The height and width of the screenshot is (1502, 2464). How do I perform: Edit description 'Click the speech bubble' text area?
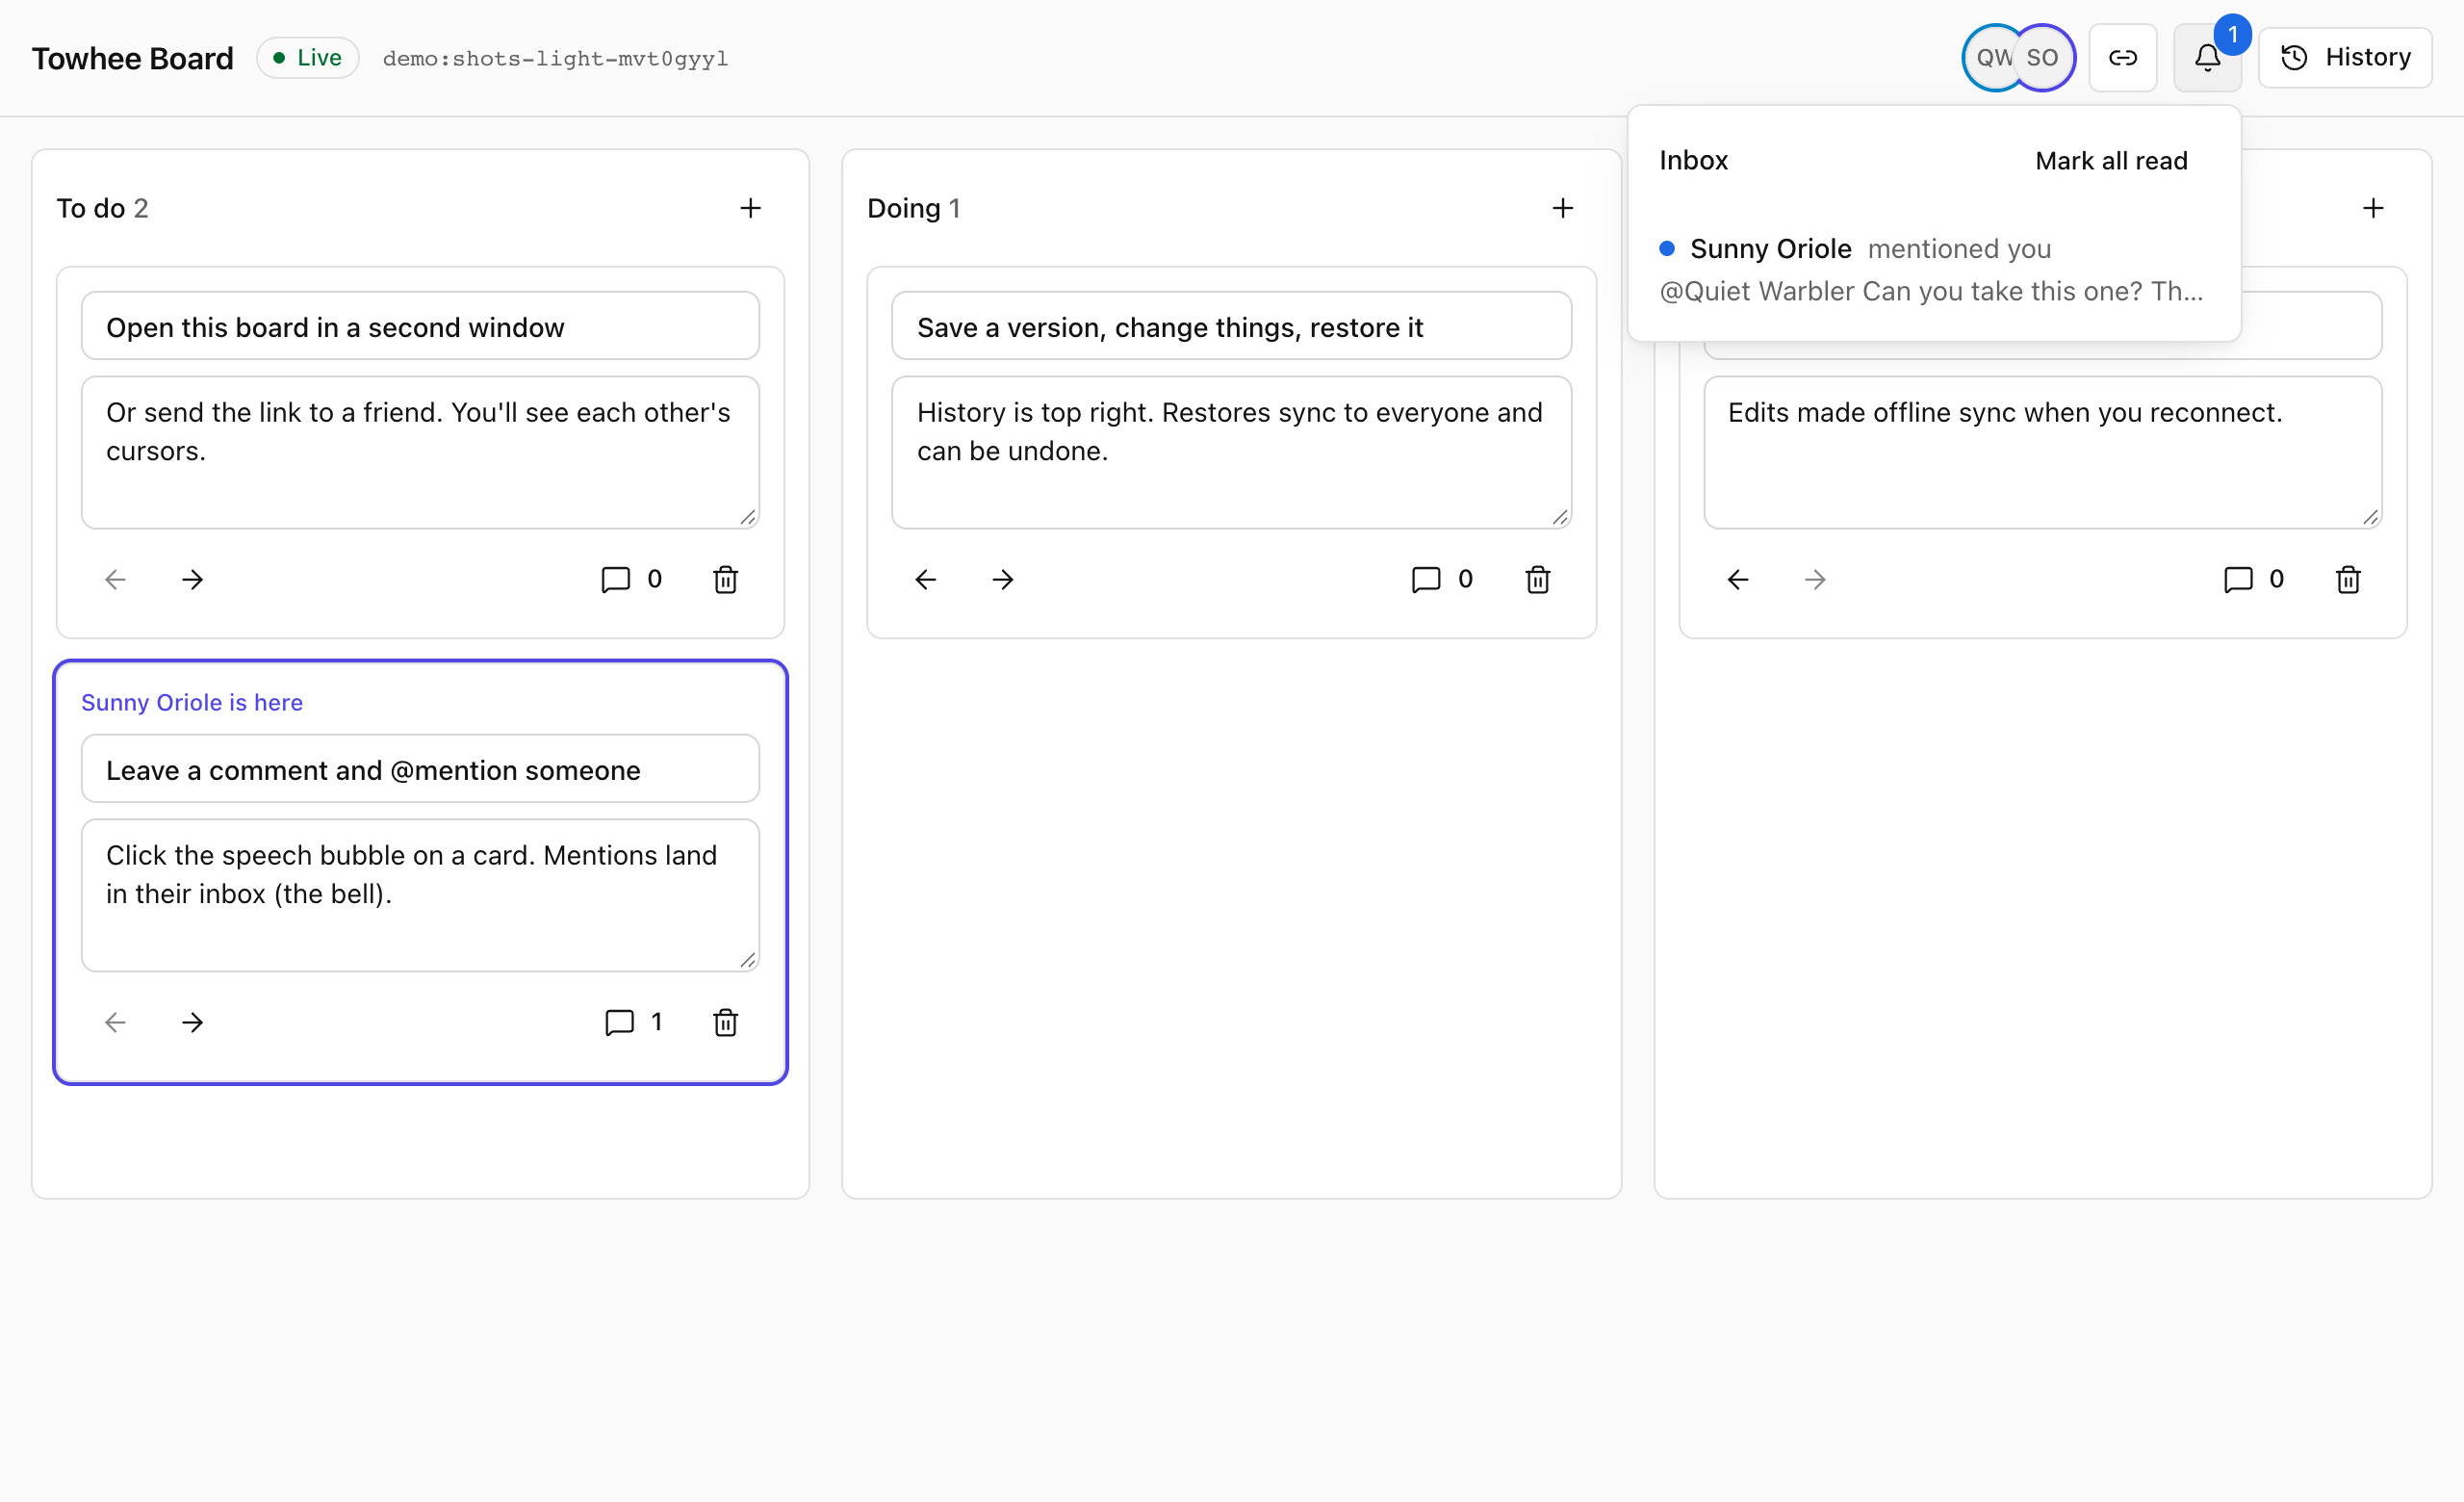click(420, 896)
